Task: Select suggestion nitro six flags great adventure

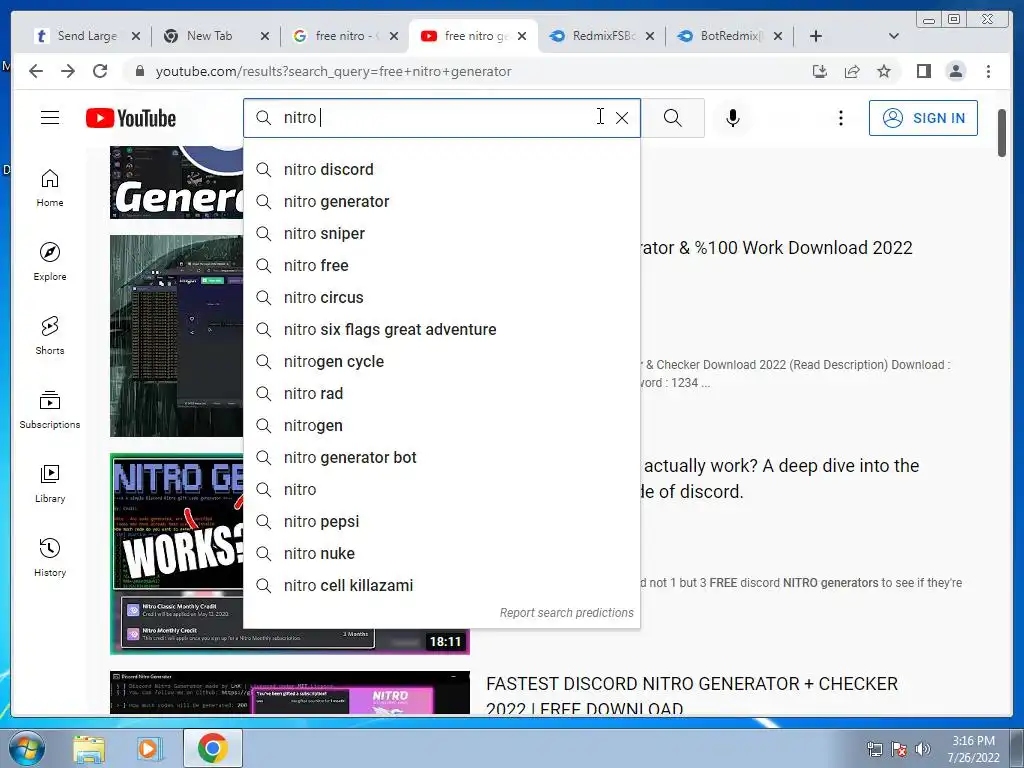Action: [441, 329]
